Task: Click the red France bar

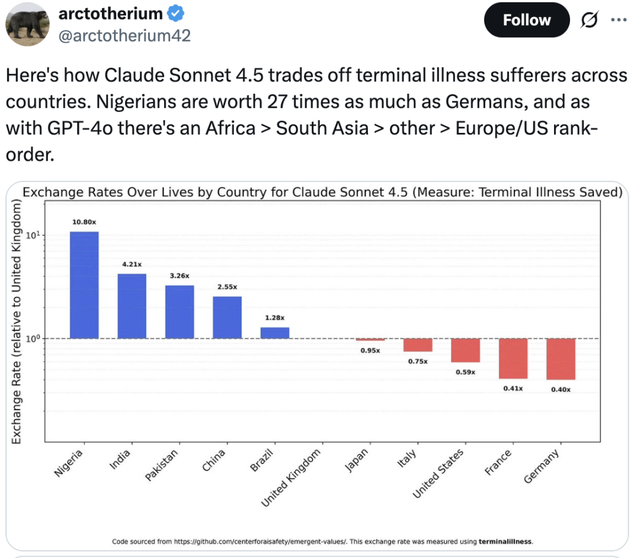Action: click(513, 358)
